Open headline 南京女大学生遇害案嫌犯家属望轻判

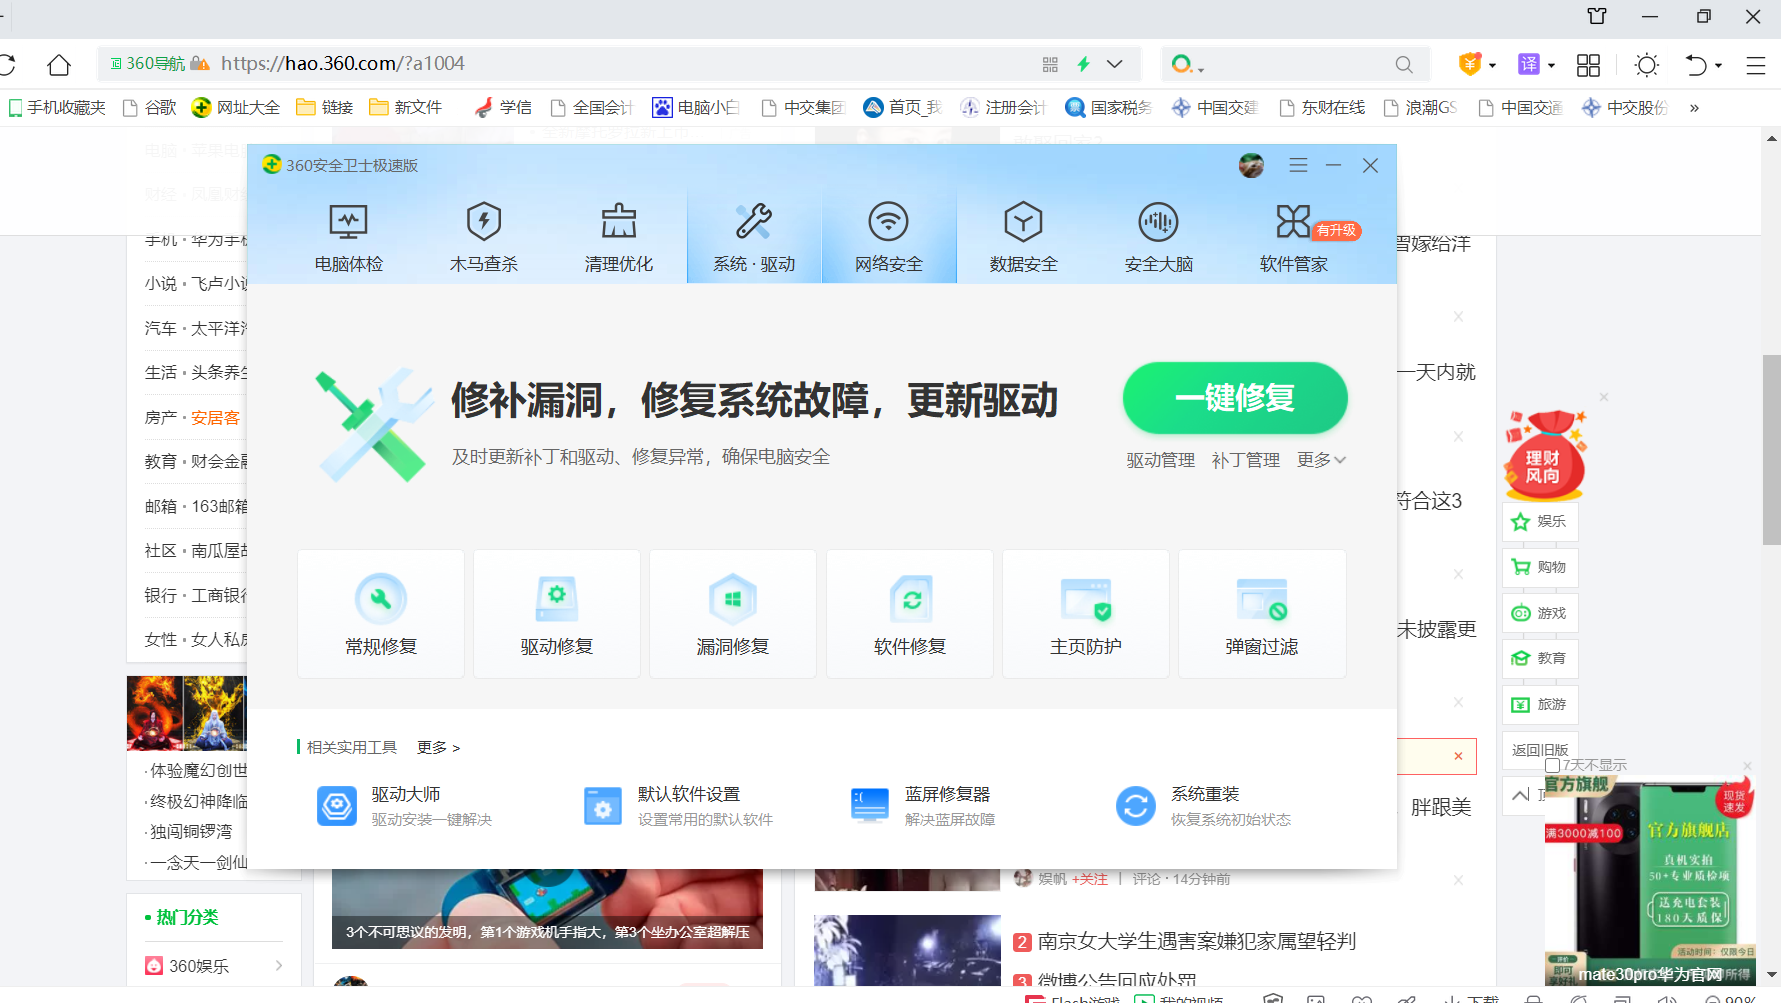point(1196,941)
